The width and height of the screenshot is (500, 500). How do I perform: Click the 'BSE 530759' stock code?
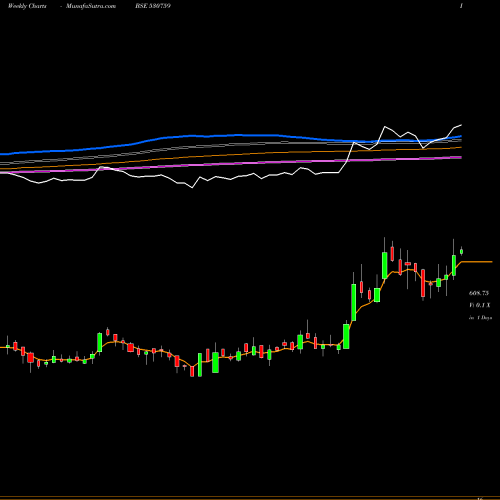[153, 6]
